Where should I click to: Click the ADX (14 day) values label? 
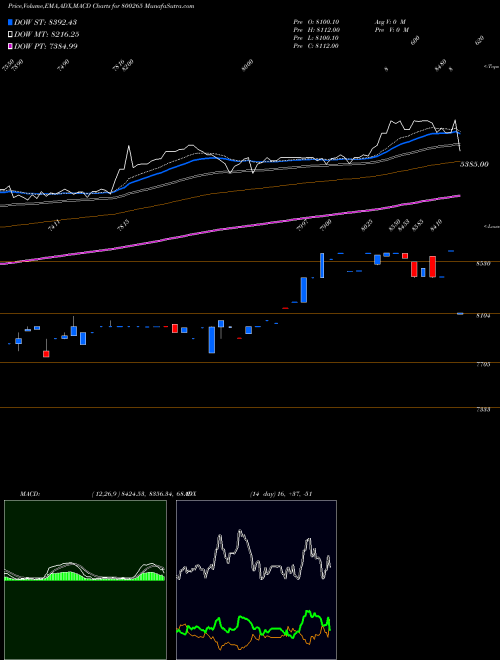[280, 493]
